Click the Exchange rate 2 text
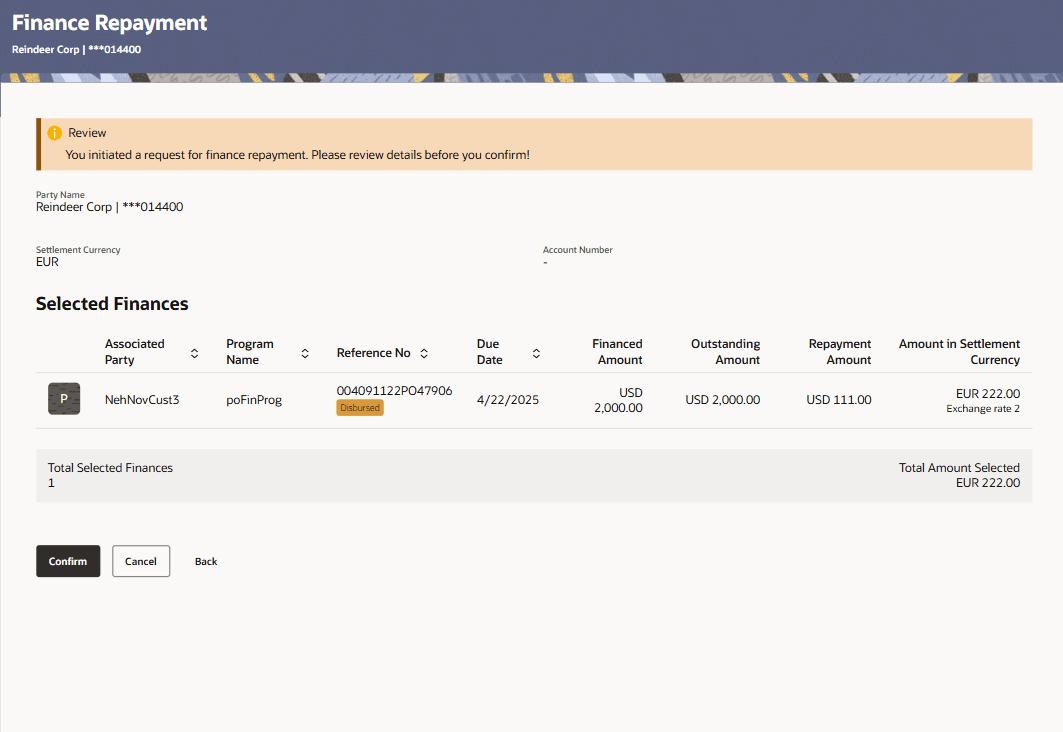 click(x=983, y=409)
